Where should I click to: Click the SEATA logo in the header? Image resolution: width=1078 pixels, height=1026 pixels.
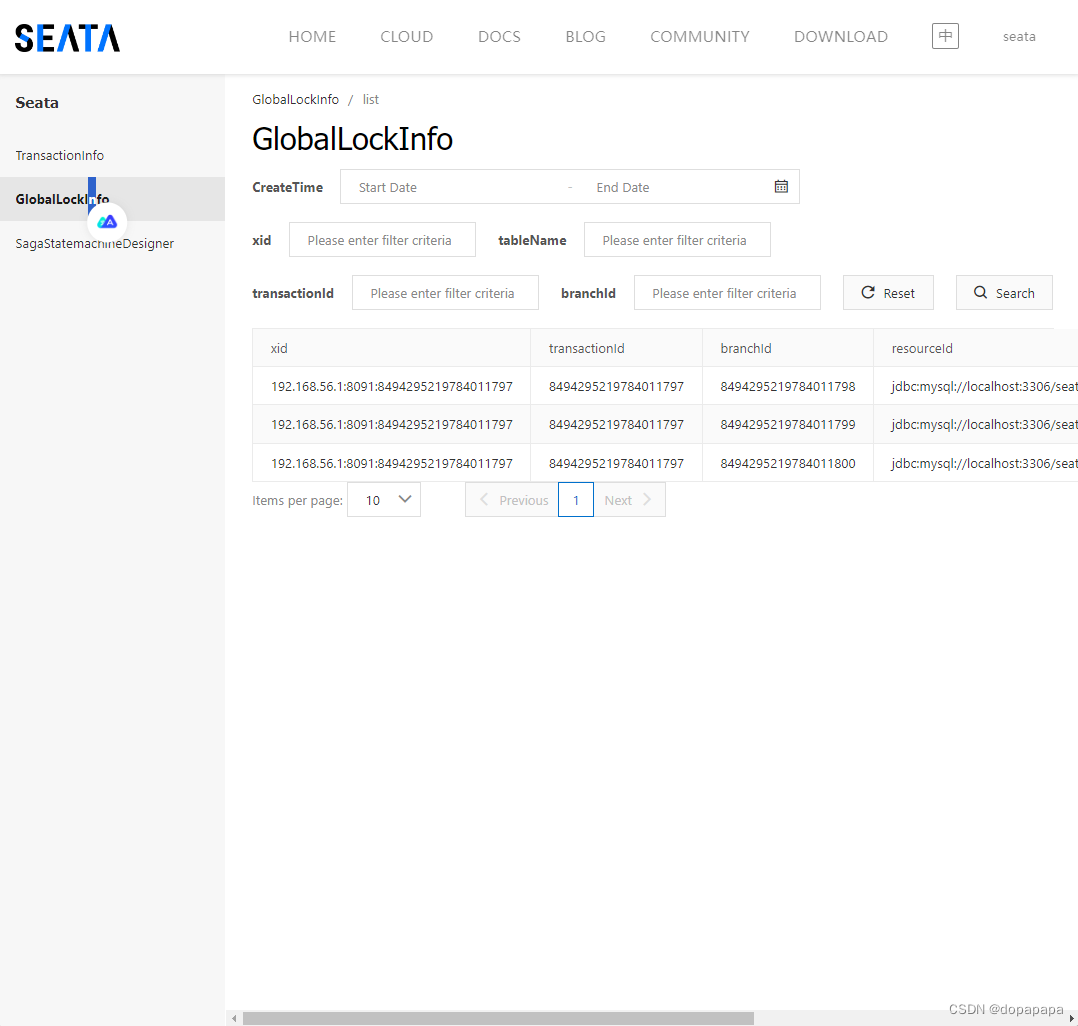tap(66, 37)
